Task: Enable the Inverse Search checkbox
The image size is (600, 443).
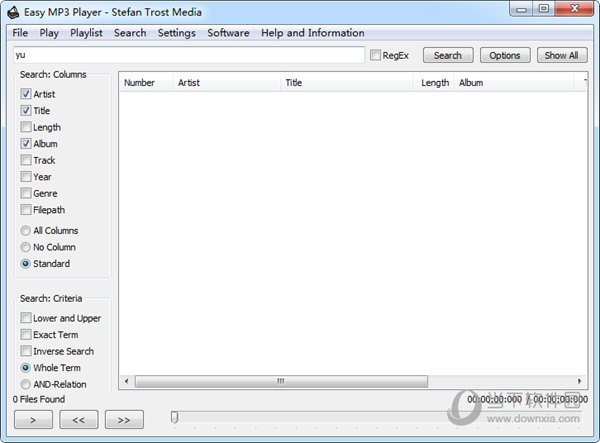Action: tap(26, 351)
